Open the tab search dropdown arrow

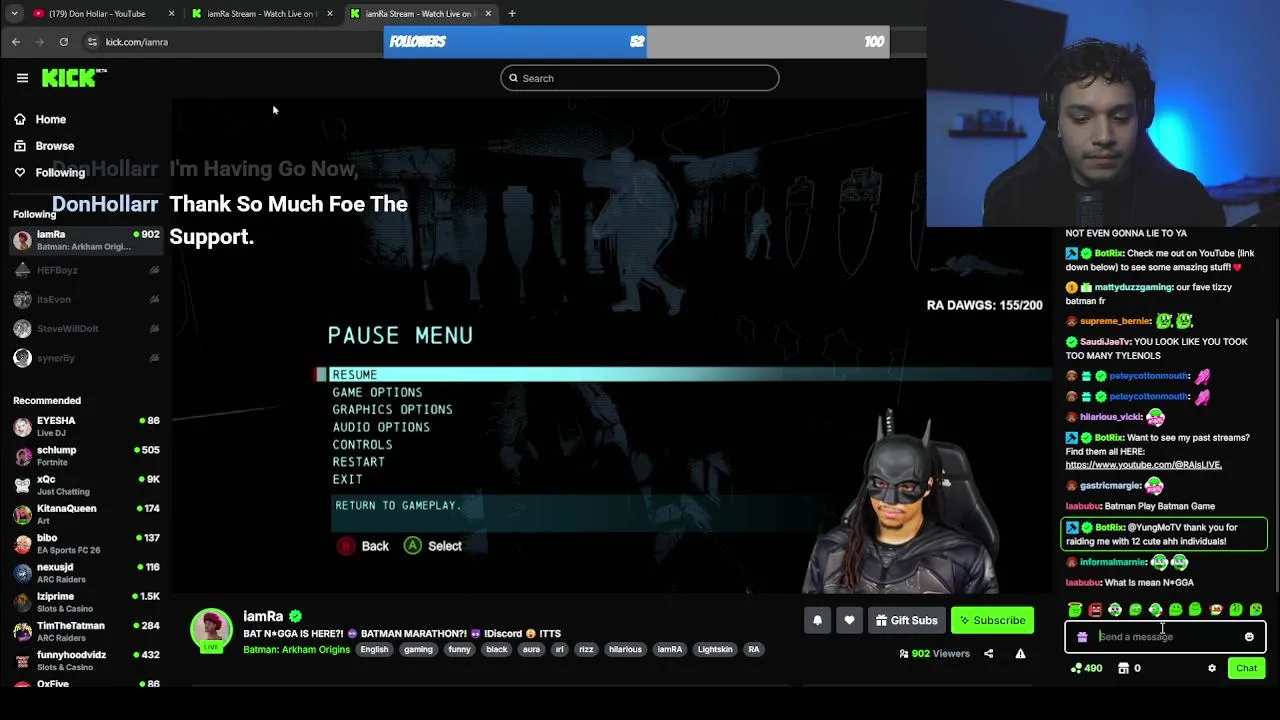14,14
